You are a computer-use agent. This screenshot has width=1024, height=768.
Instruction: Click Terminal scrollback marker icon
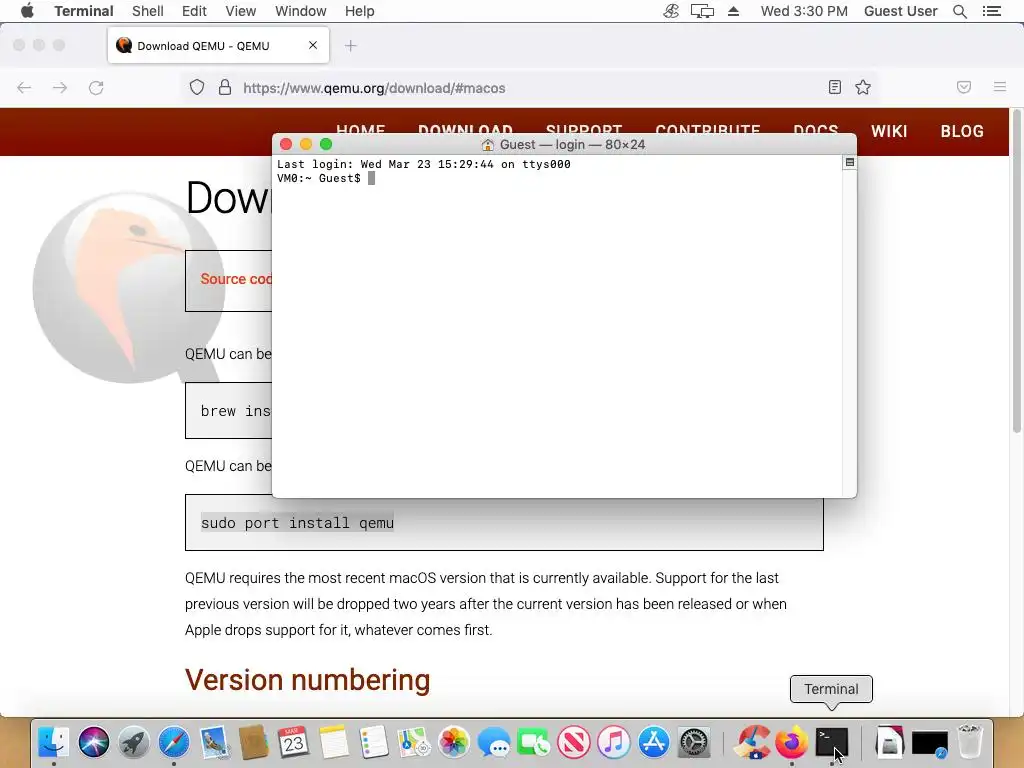pyautogui.click(x=850, y=162)
